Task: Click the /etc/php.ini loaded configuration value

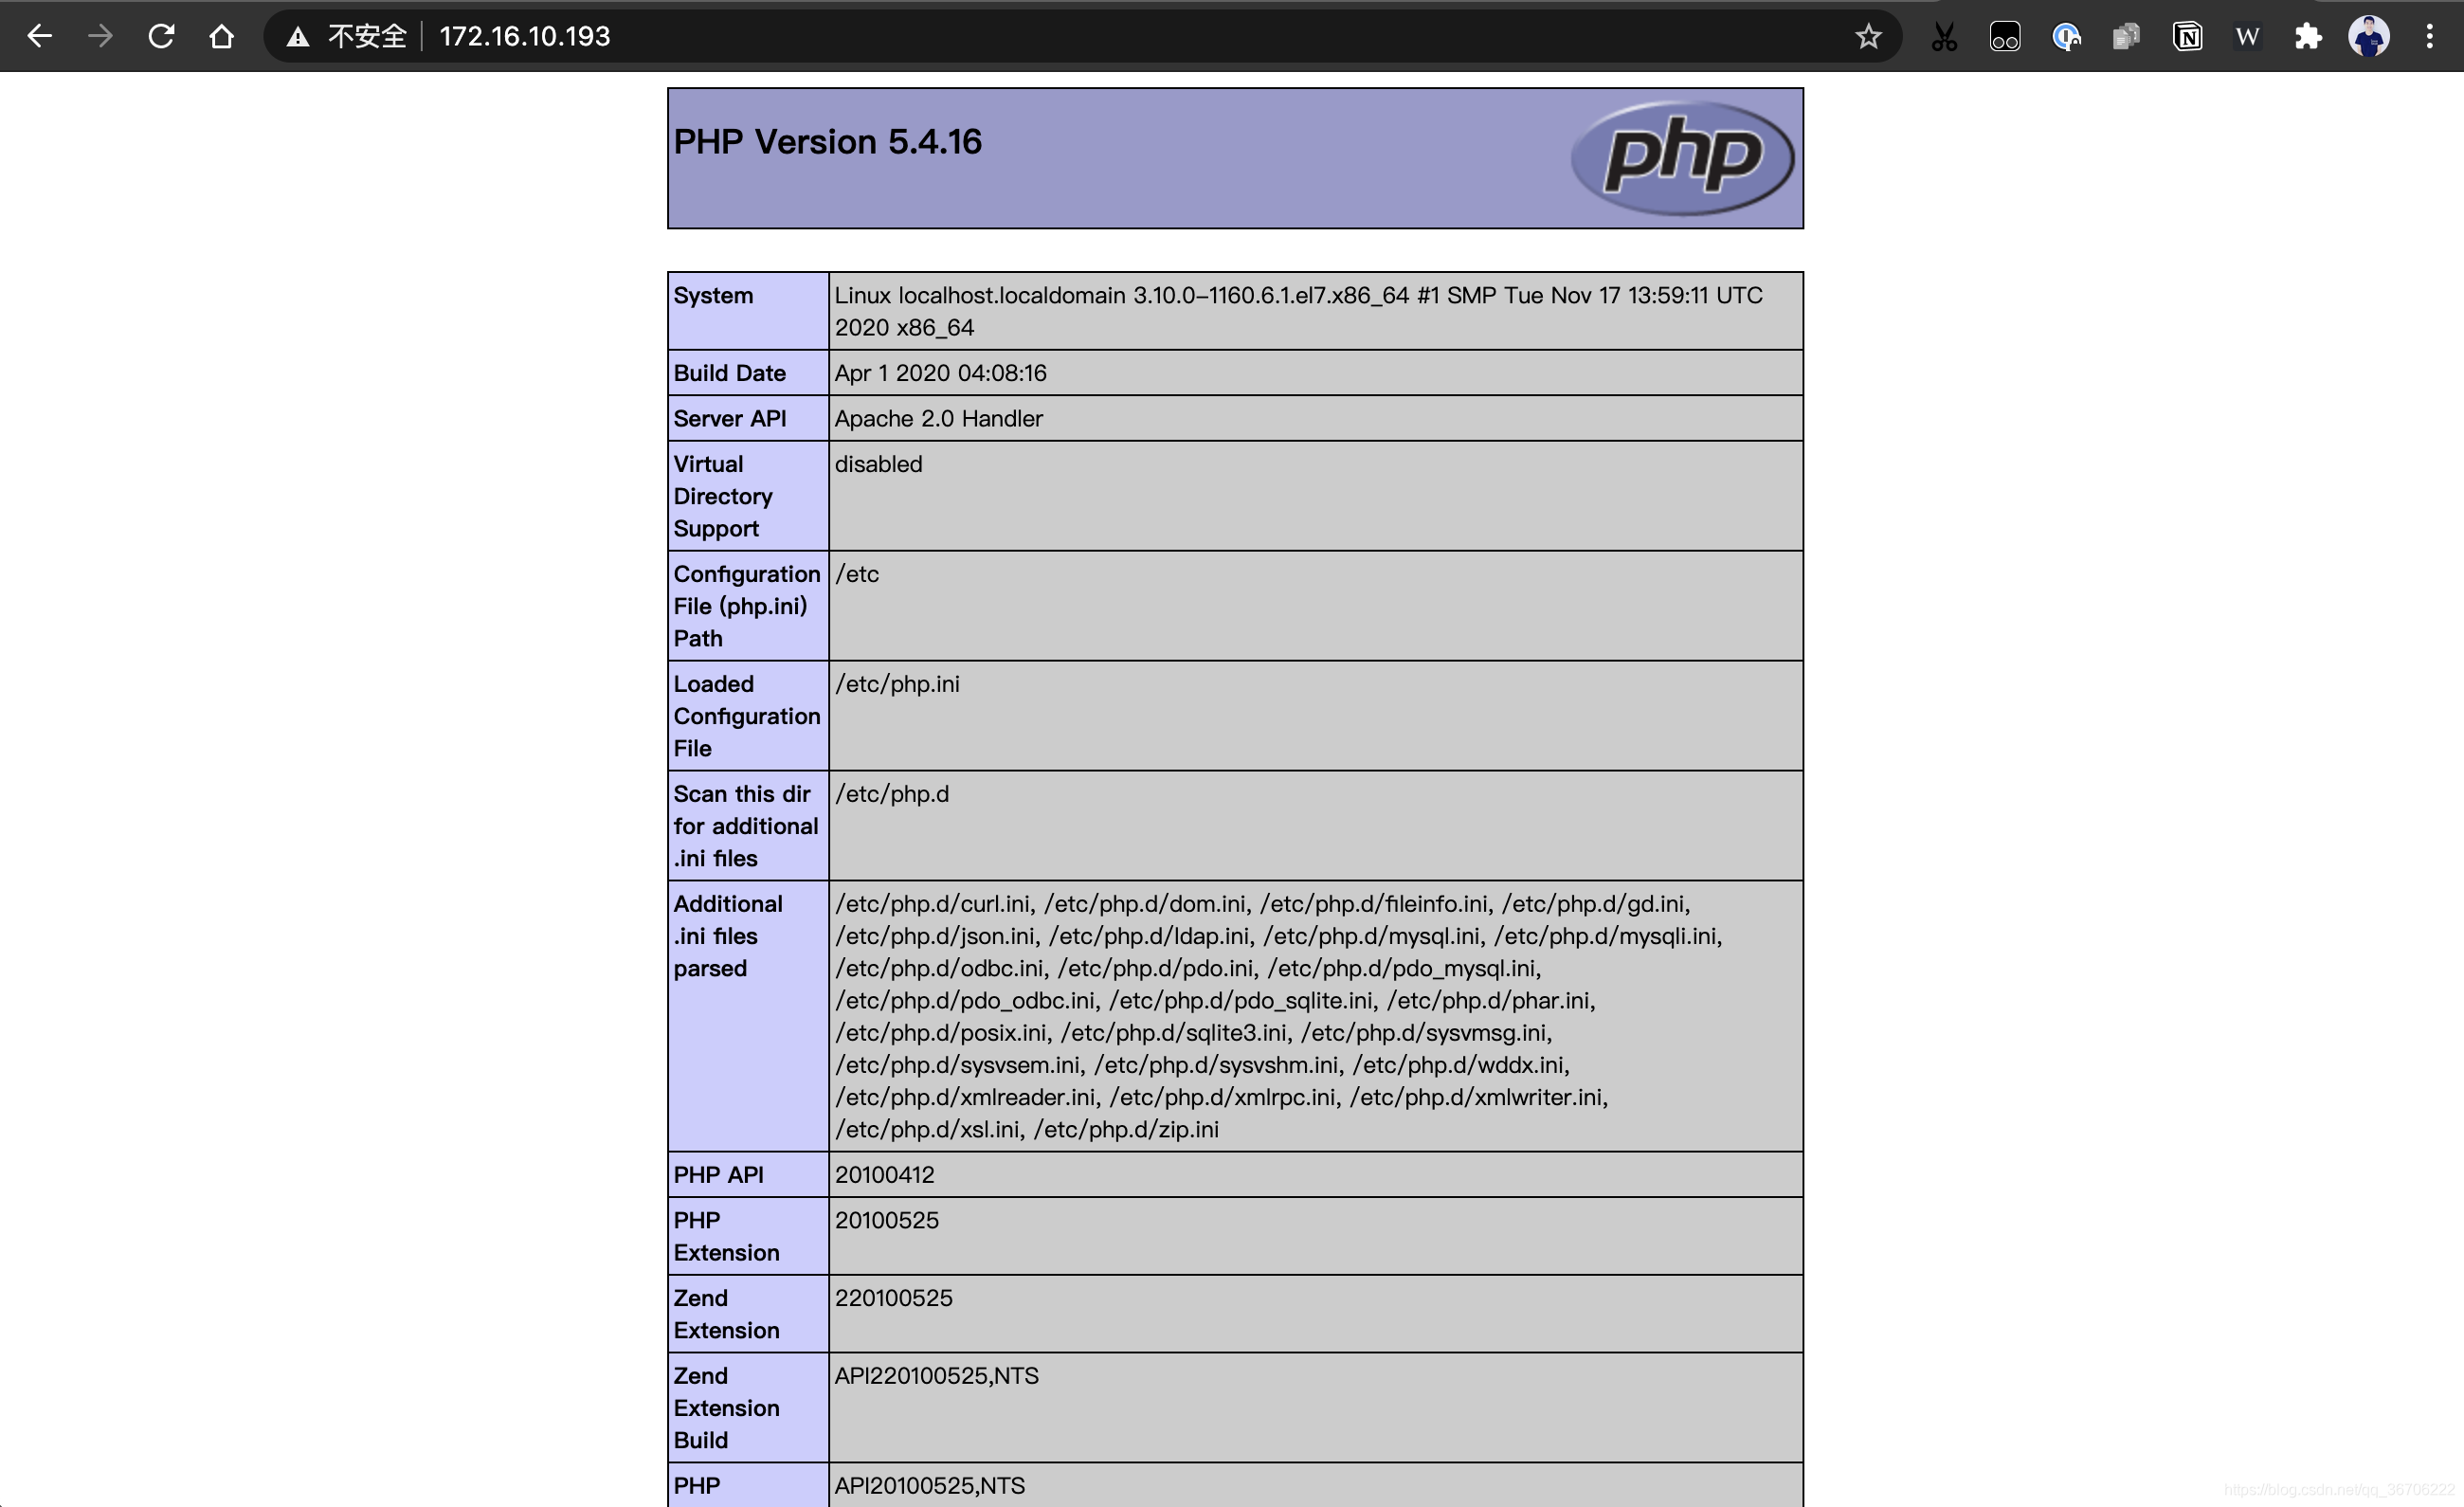Action: coord(897,684)
